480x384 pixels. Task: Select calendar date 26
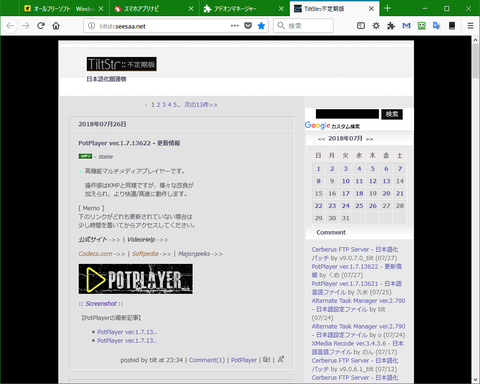pos(373,206)
